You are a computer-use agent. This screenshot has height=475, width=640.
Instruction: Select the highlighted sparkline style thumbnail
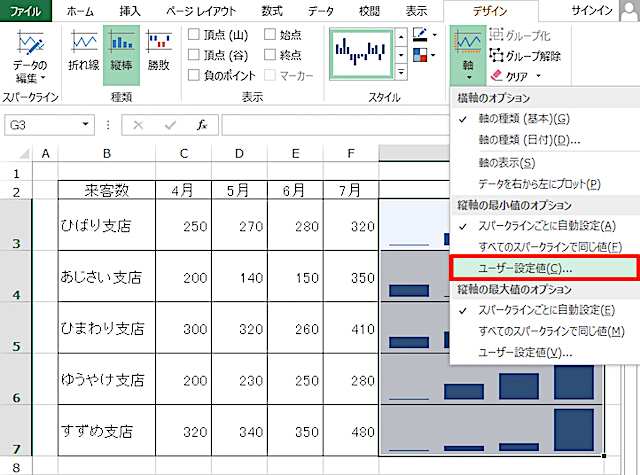click(x=362, y=53)
